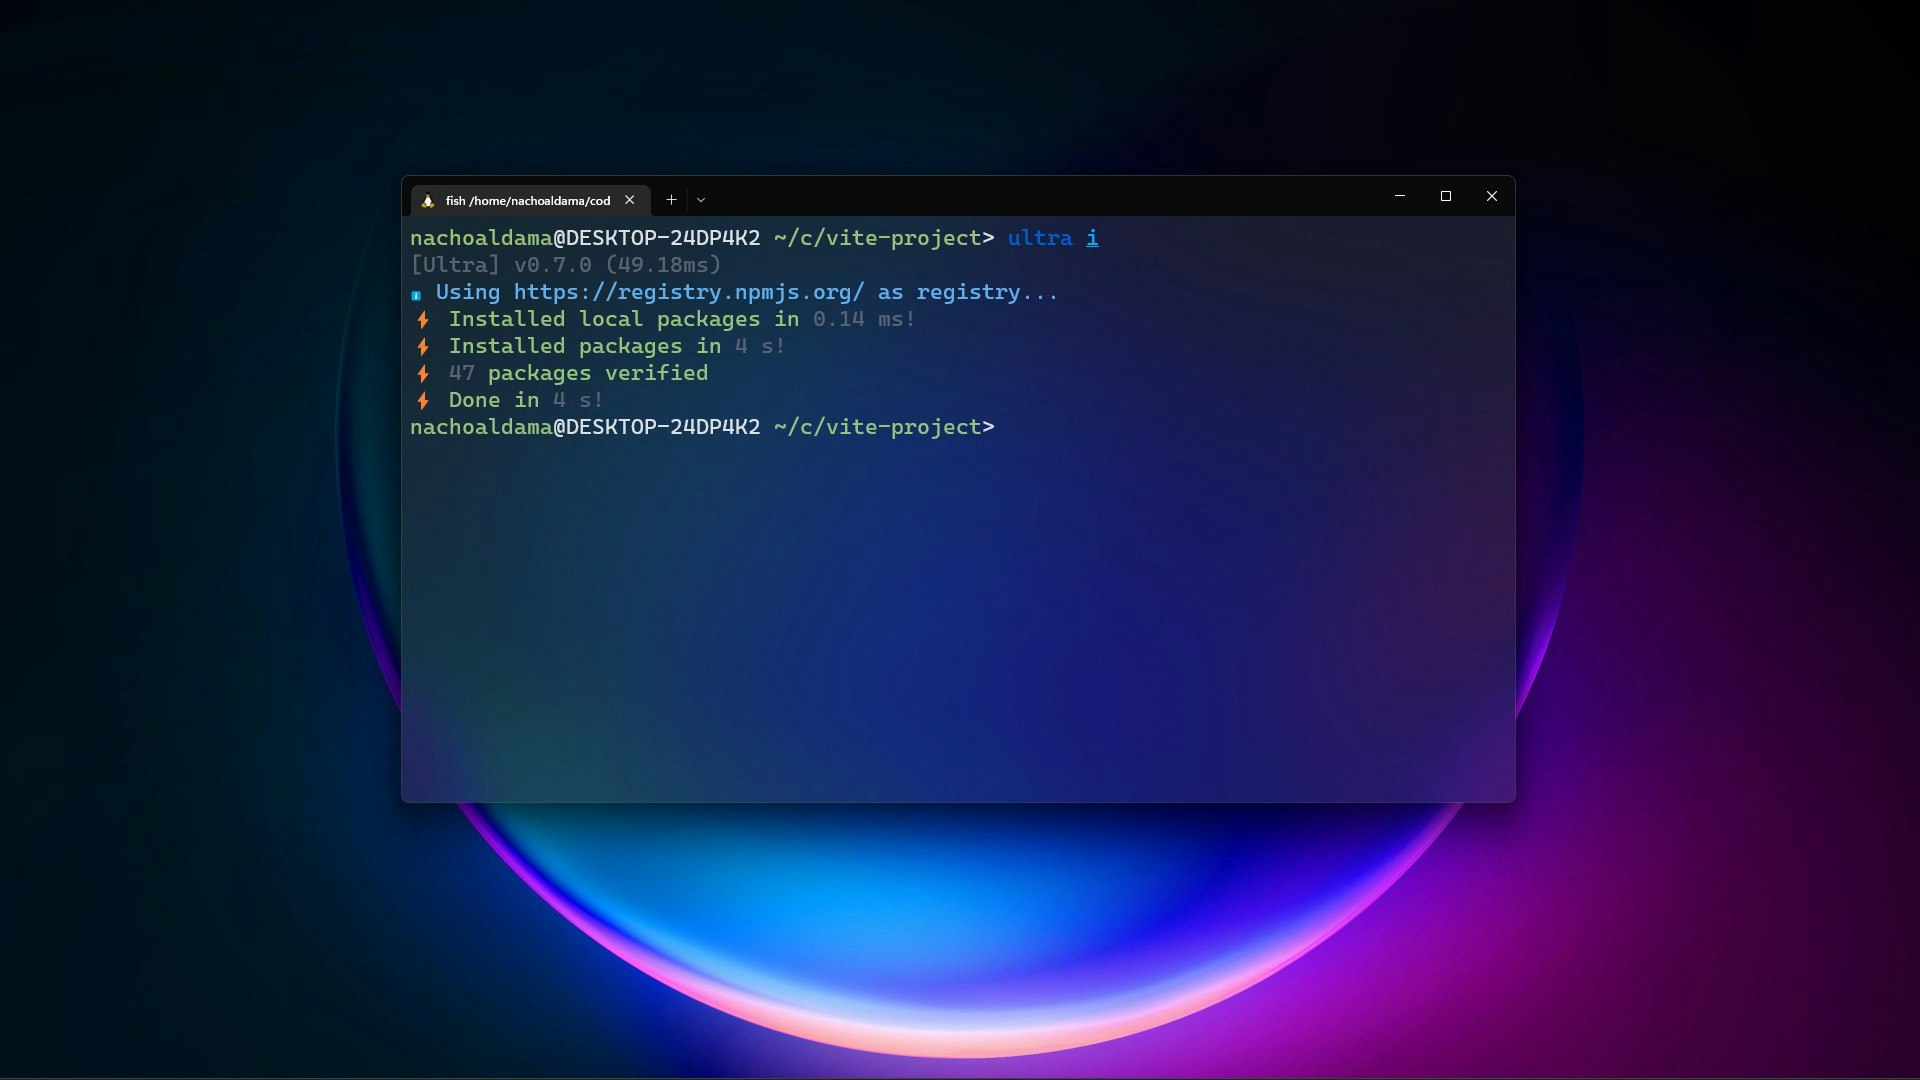Close the fish terminal tab
Viewport: 1920px width, 1080px height.
point(629,200)
